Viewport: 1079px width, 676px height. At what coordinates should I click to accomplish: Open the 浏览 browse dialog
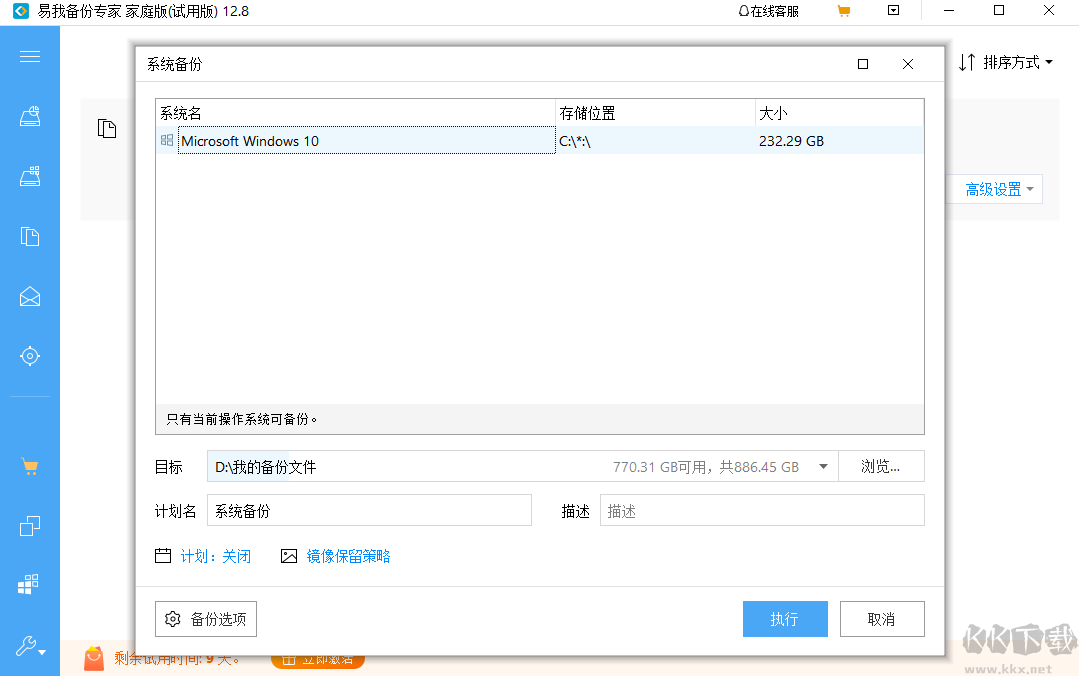click(x=881, y=466)
